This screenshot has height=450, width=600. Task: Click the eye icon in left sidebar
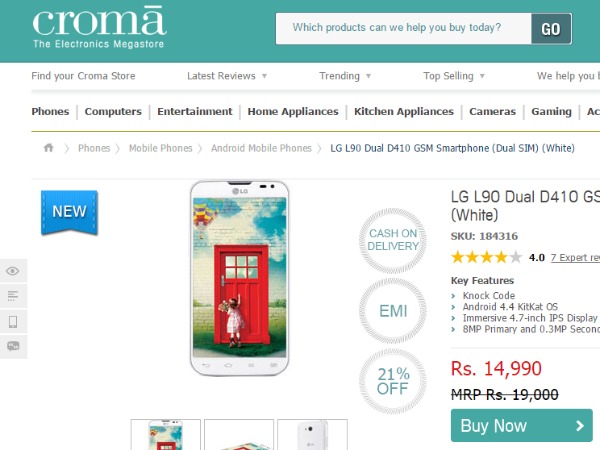[x=13, y=271]
